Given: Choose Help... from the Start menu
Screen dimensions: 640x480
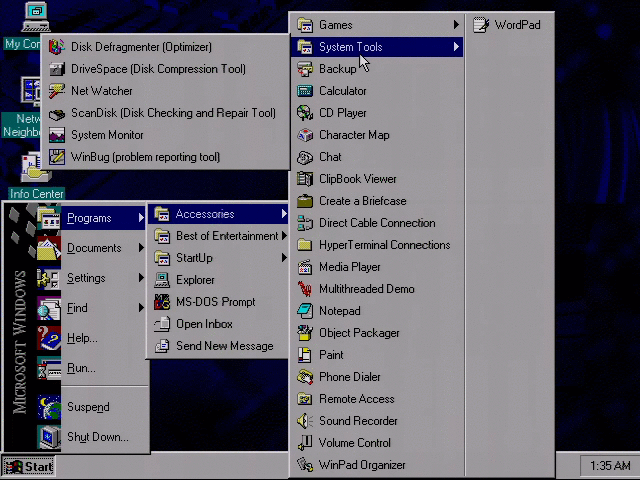Looking at the screenshot, I should pyautogui.click(x=92, y=338).
